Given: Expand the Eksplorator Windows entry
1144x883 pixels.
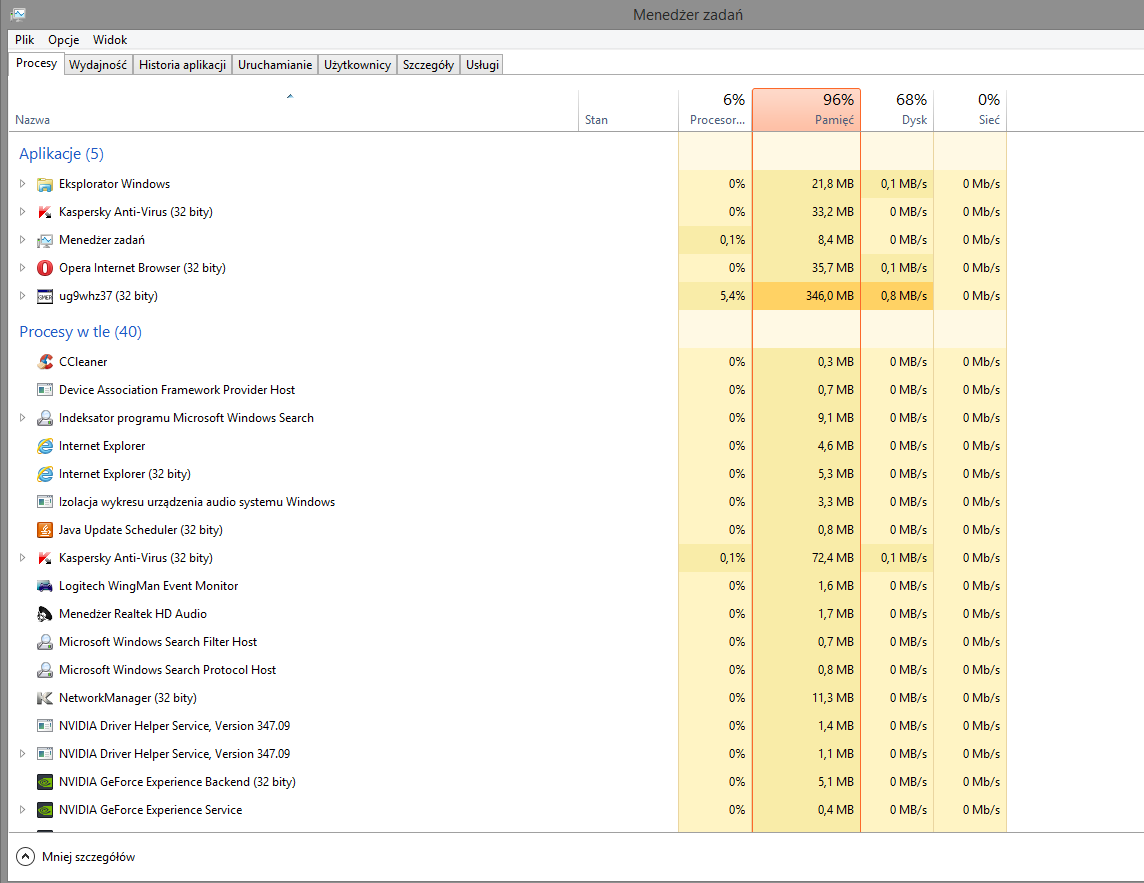Looking at the screenshot, I should point(23,184).
